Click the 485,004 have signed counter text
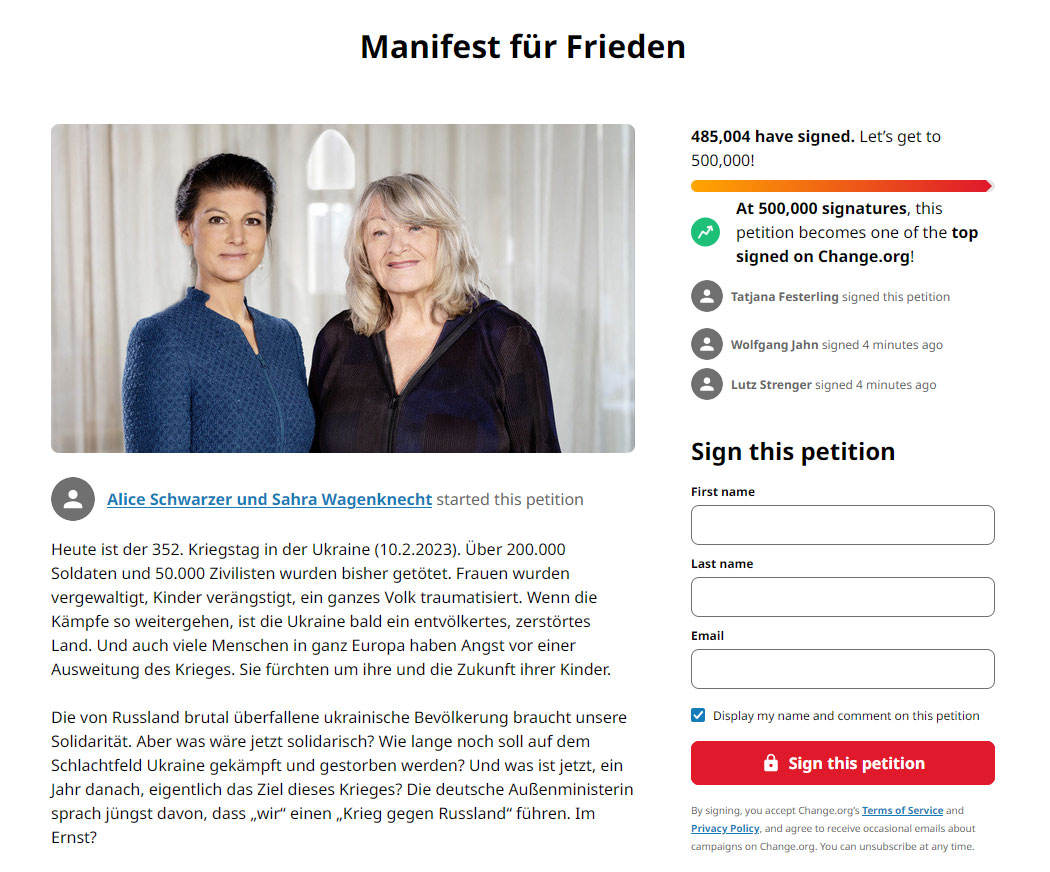1050x872 pixels. [772, 137]
